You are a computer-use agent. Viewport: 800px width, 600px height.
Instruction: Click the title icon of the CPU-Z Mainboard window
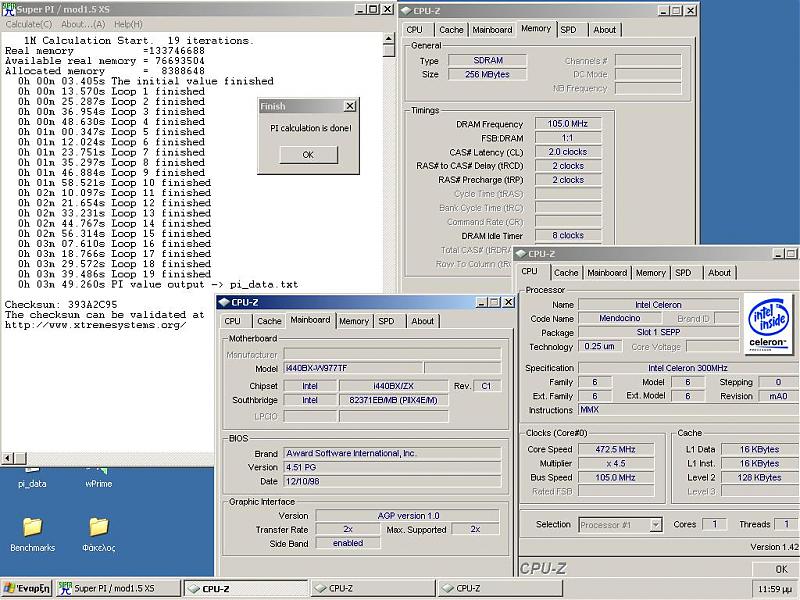coord(224,302)
